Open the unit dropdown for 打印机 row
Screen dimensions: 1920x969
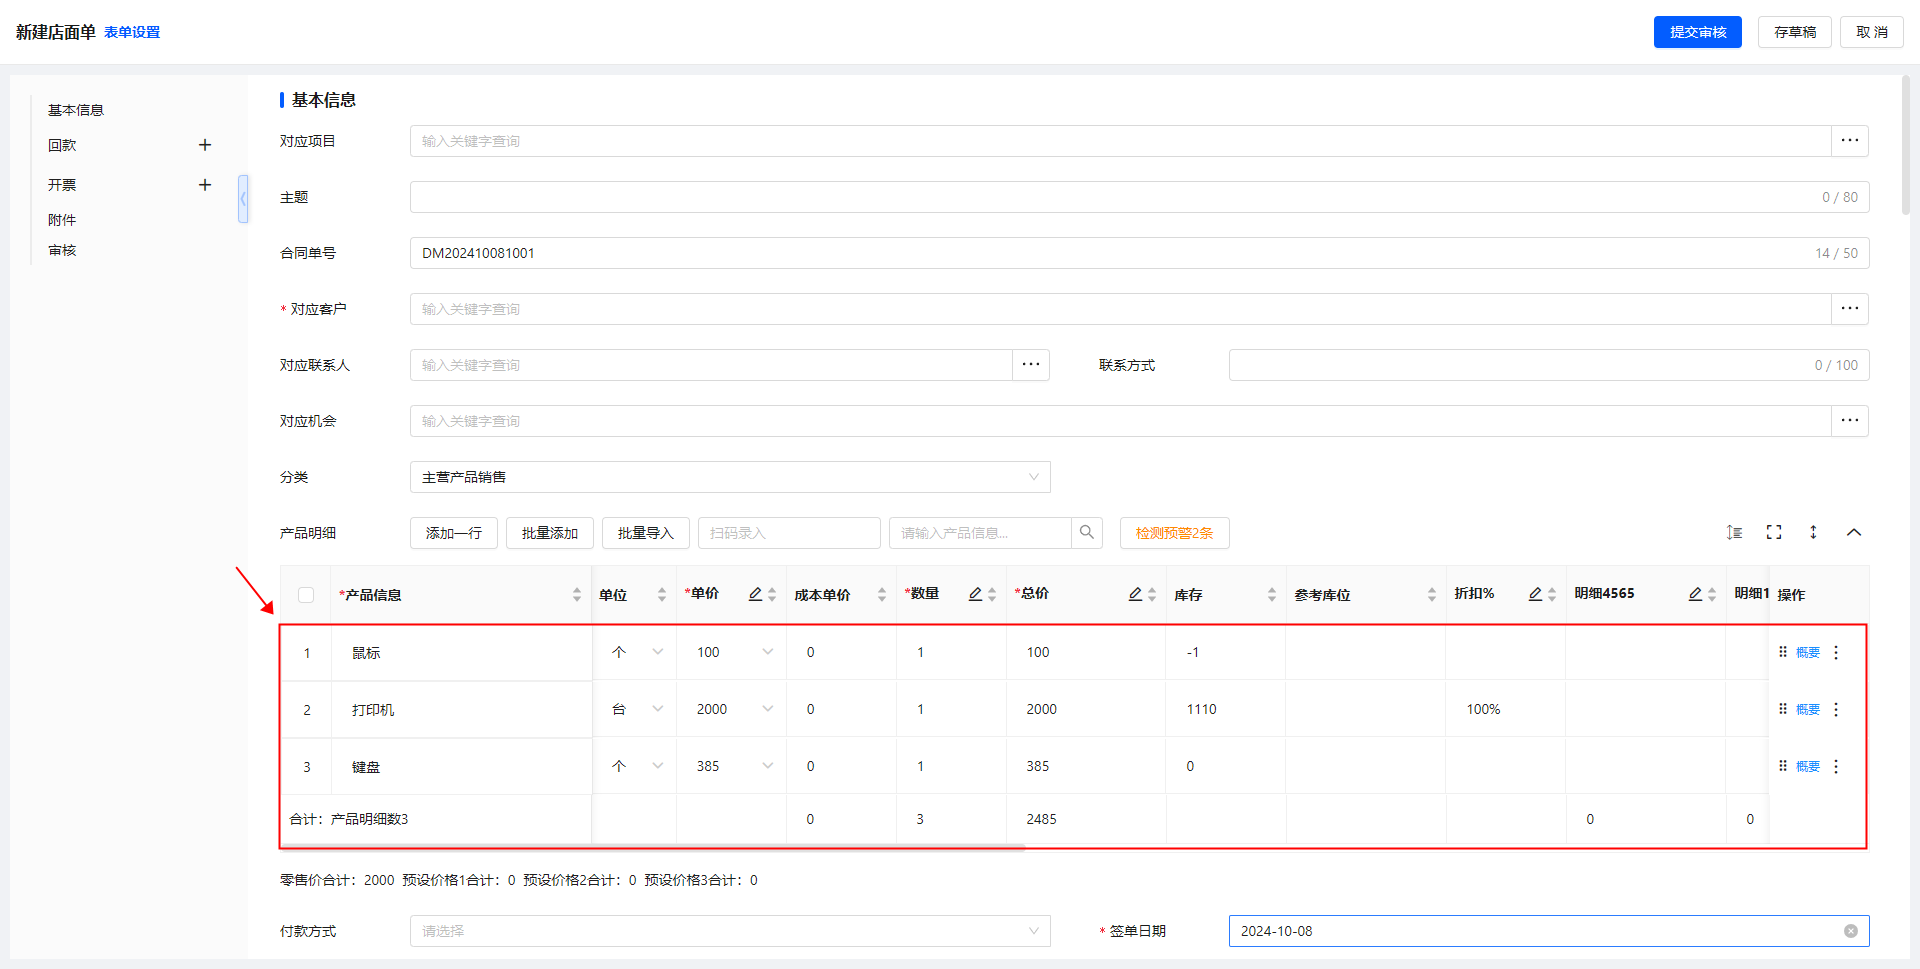tap(657, 709)
